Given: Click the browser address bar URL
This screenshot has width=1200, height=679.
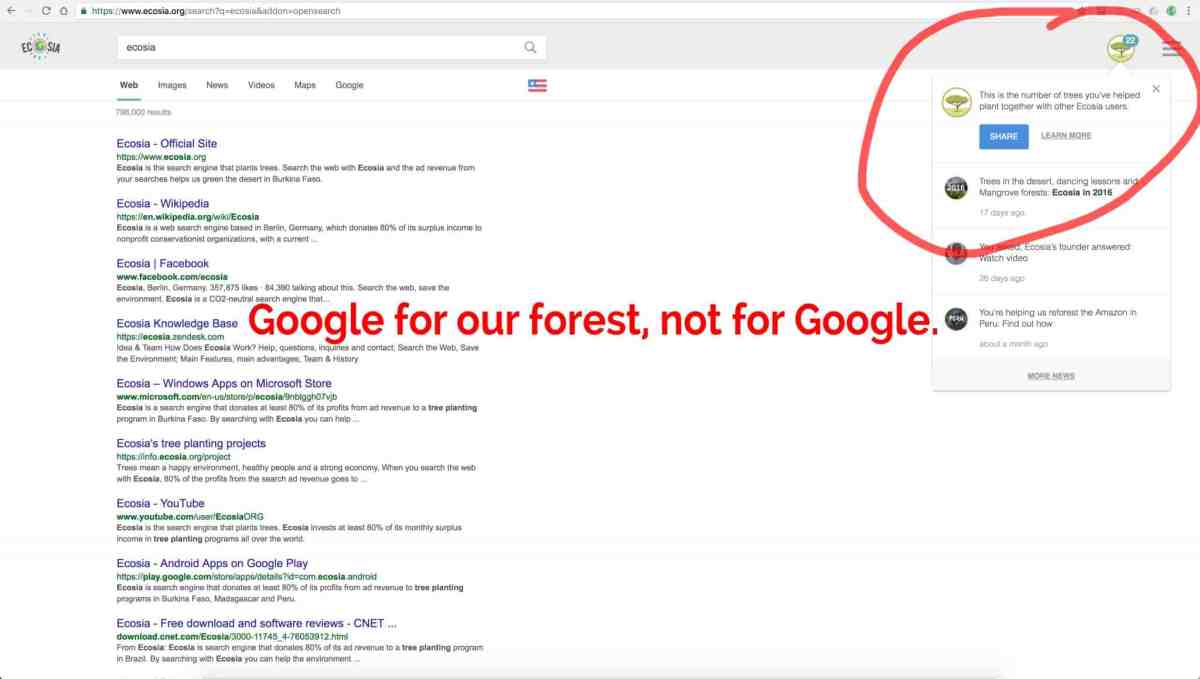Looking at the screenshot, I should pyautogui.click(x=215, y=11).
